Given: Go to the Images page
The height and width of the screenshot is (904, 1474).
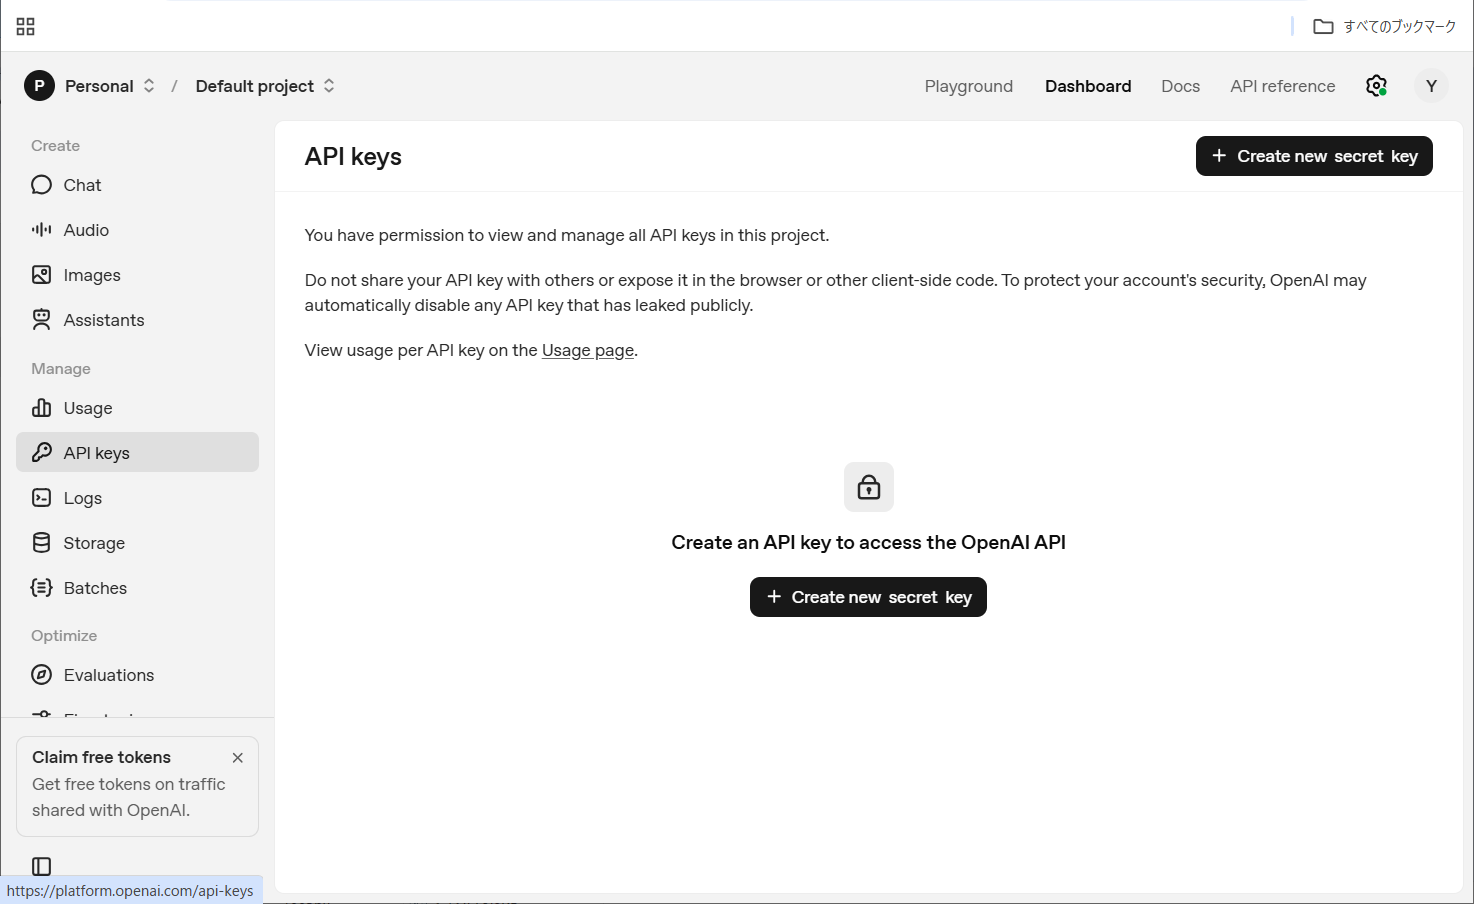Looking at the screenshot, I should (91, 275).
